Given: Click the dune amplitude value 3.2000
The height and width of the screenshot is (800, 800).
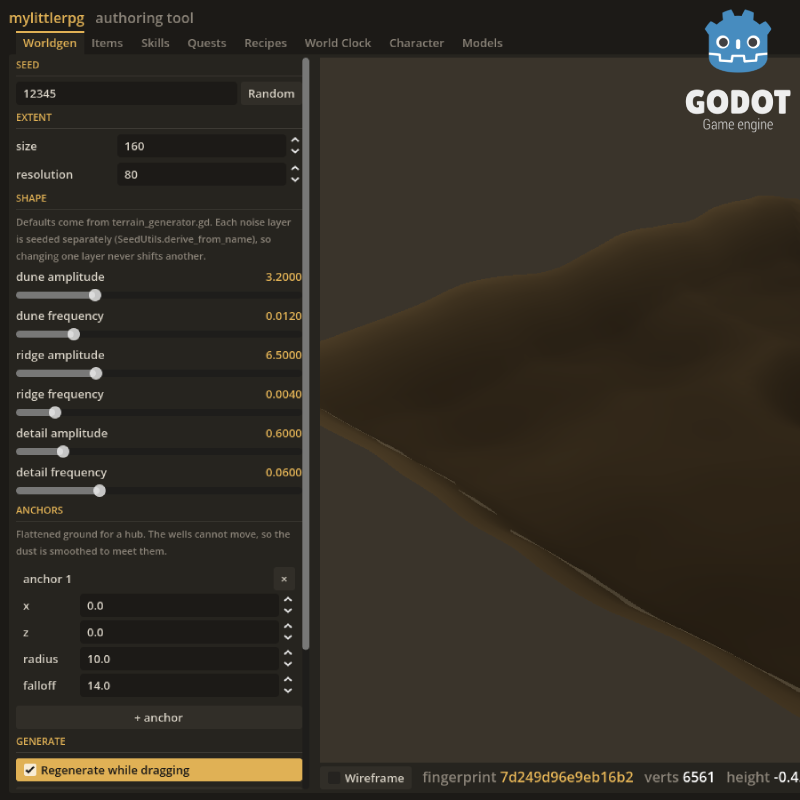Looking at the screenshot, I should pyautogui.click(x=283, y=277).
